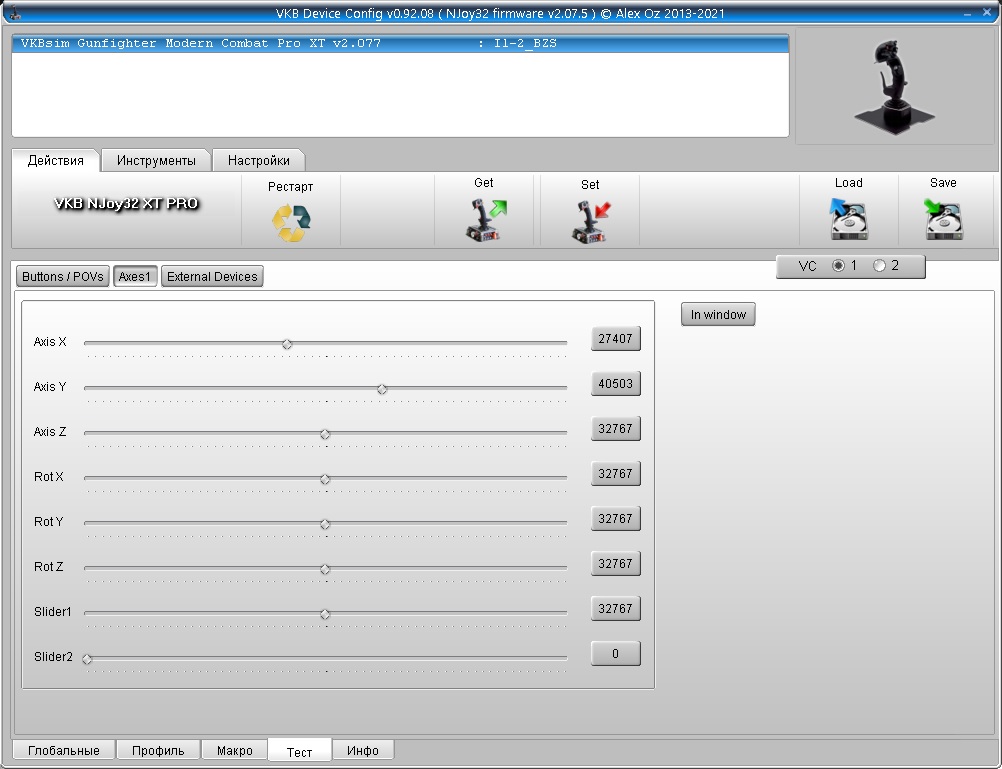Image resolution: width=1002 pixels, height=769 pixels.
Task: Switch to the Глобальные bottom tab
Action: pos(64,750)
